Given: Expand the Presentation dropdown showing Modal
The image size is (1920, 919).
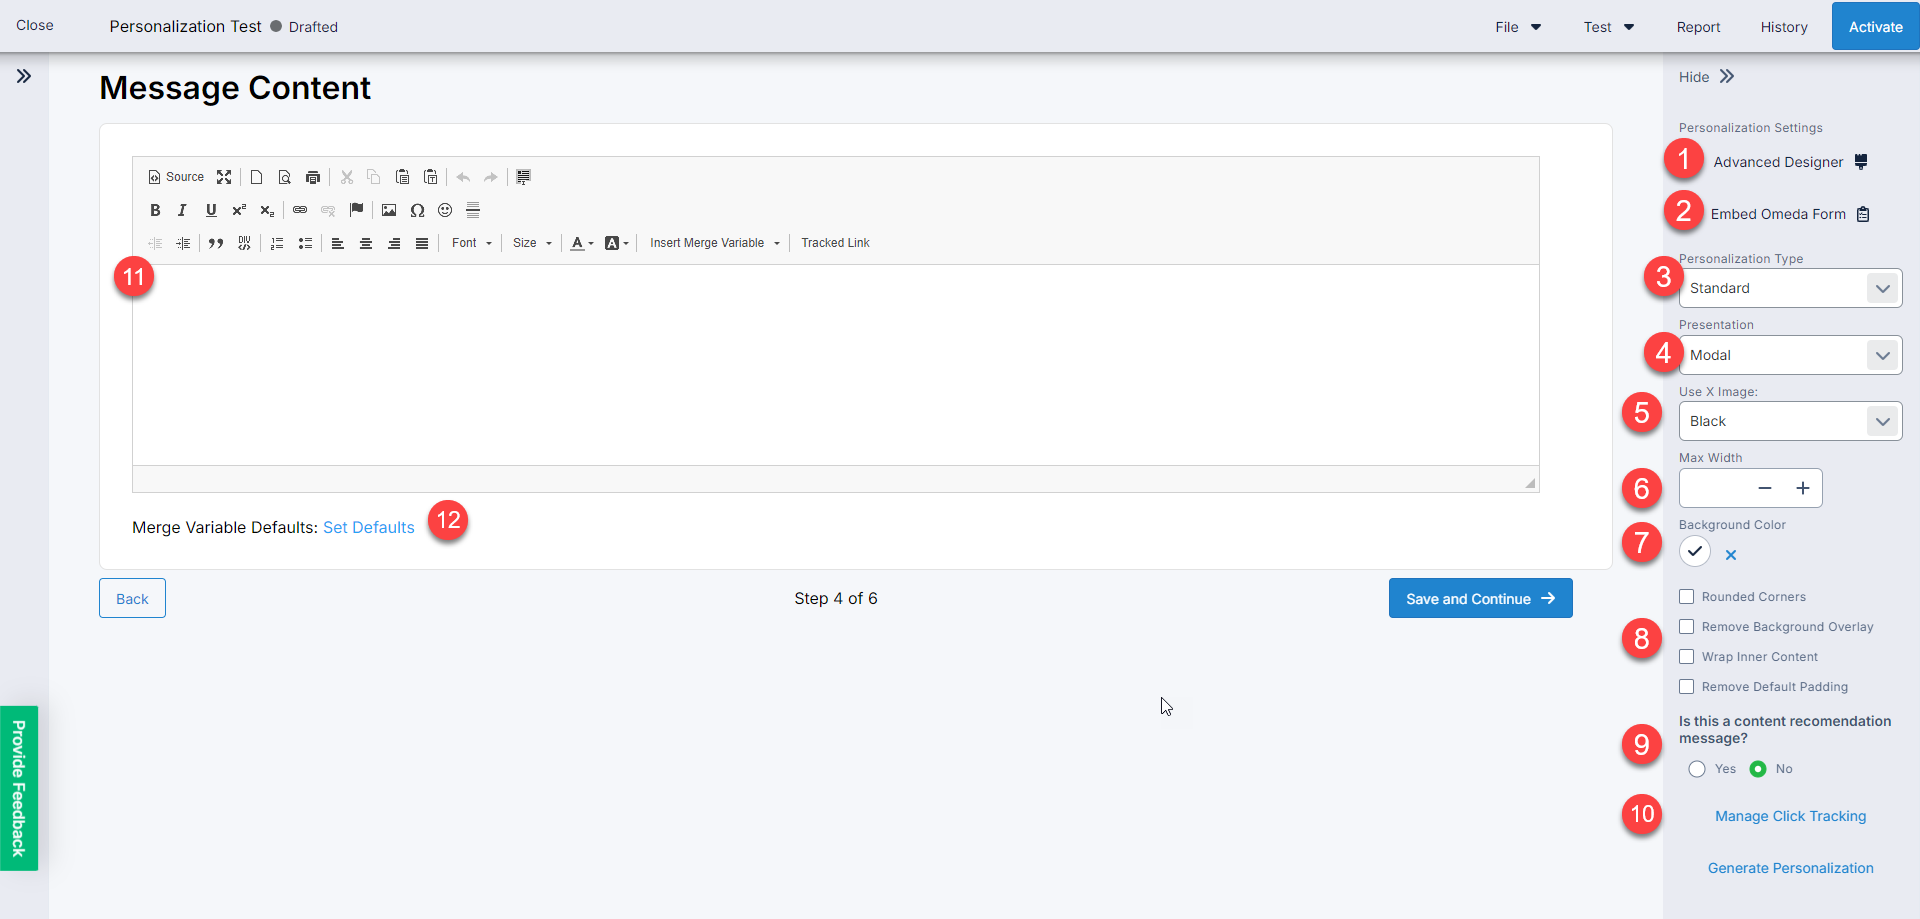Looking at the screenshot, I should [x=1790, y=355].
